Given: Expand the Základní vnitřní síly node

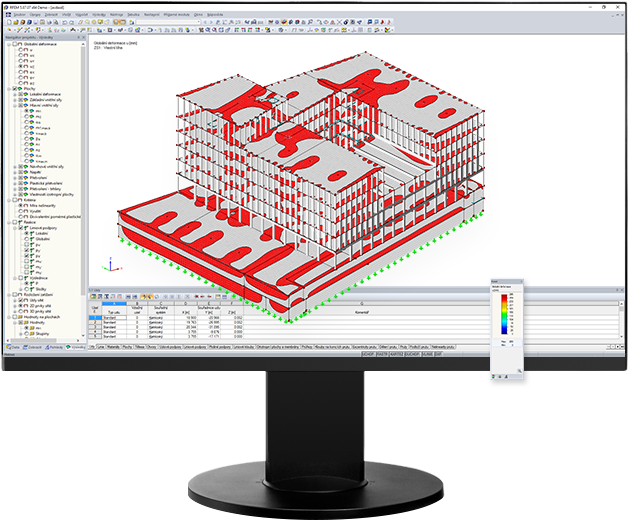Looking at the screenshot, I should point(15,100).
